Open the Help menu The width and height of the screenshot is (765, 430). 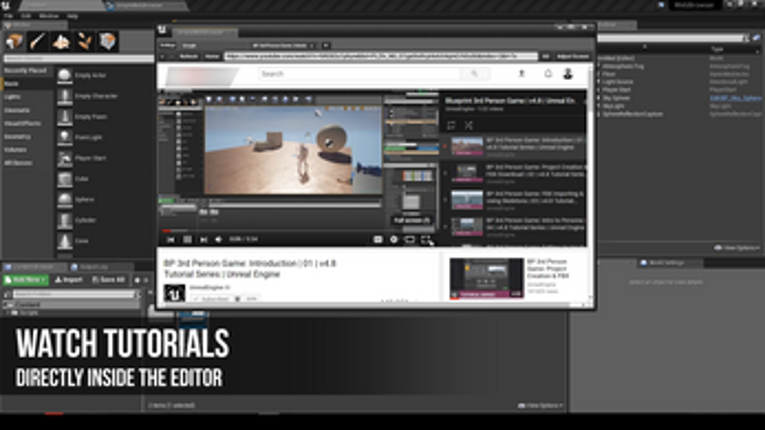click(72, 16)
